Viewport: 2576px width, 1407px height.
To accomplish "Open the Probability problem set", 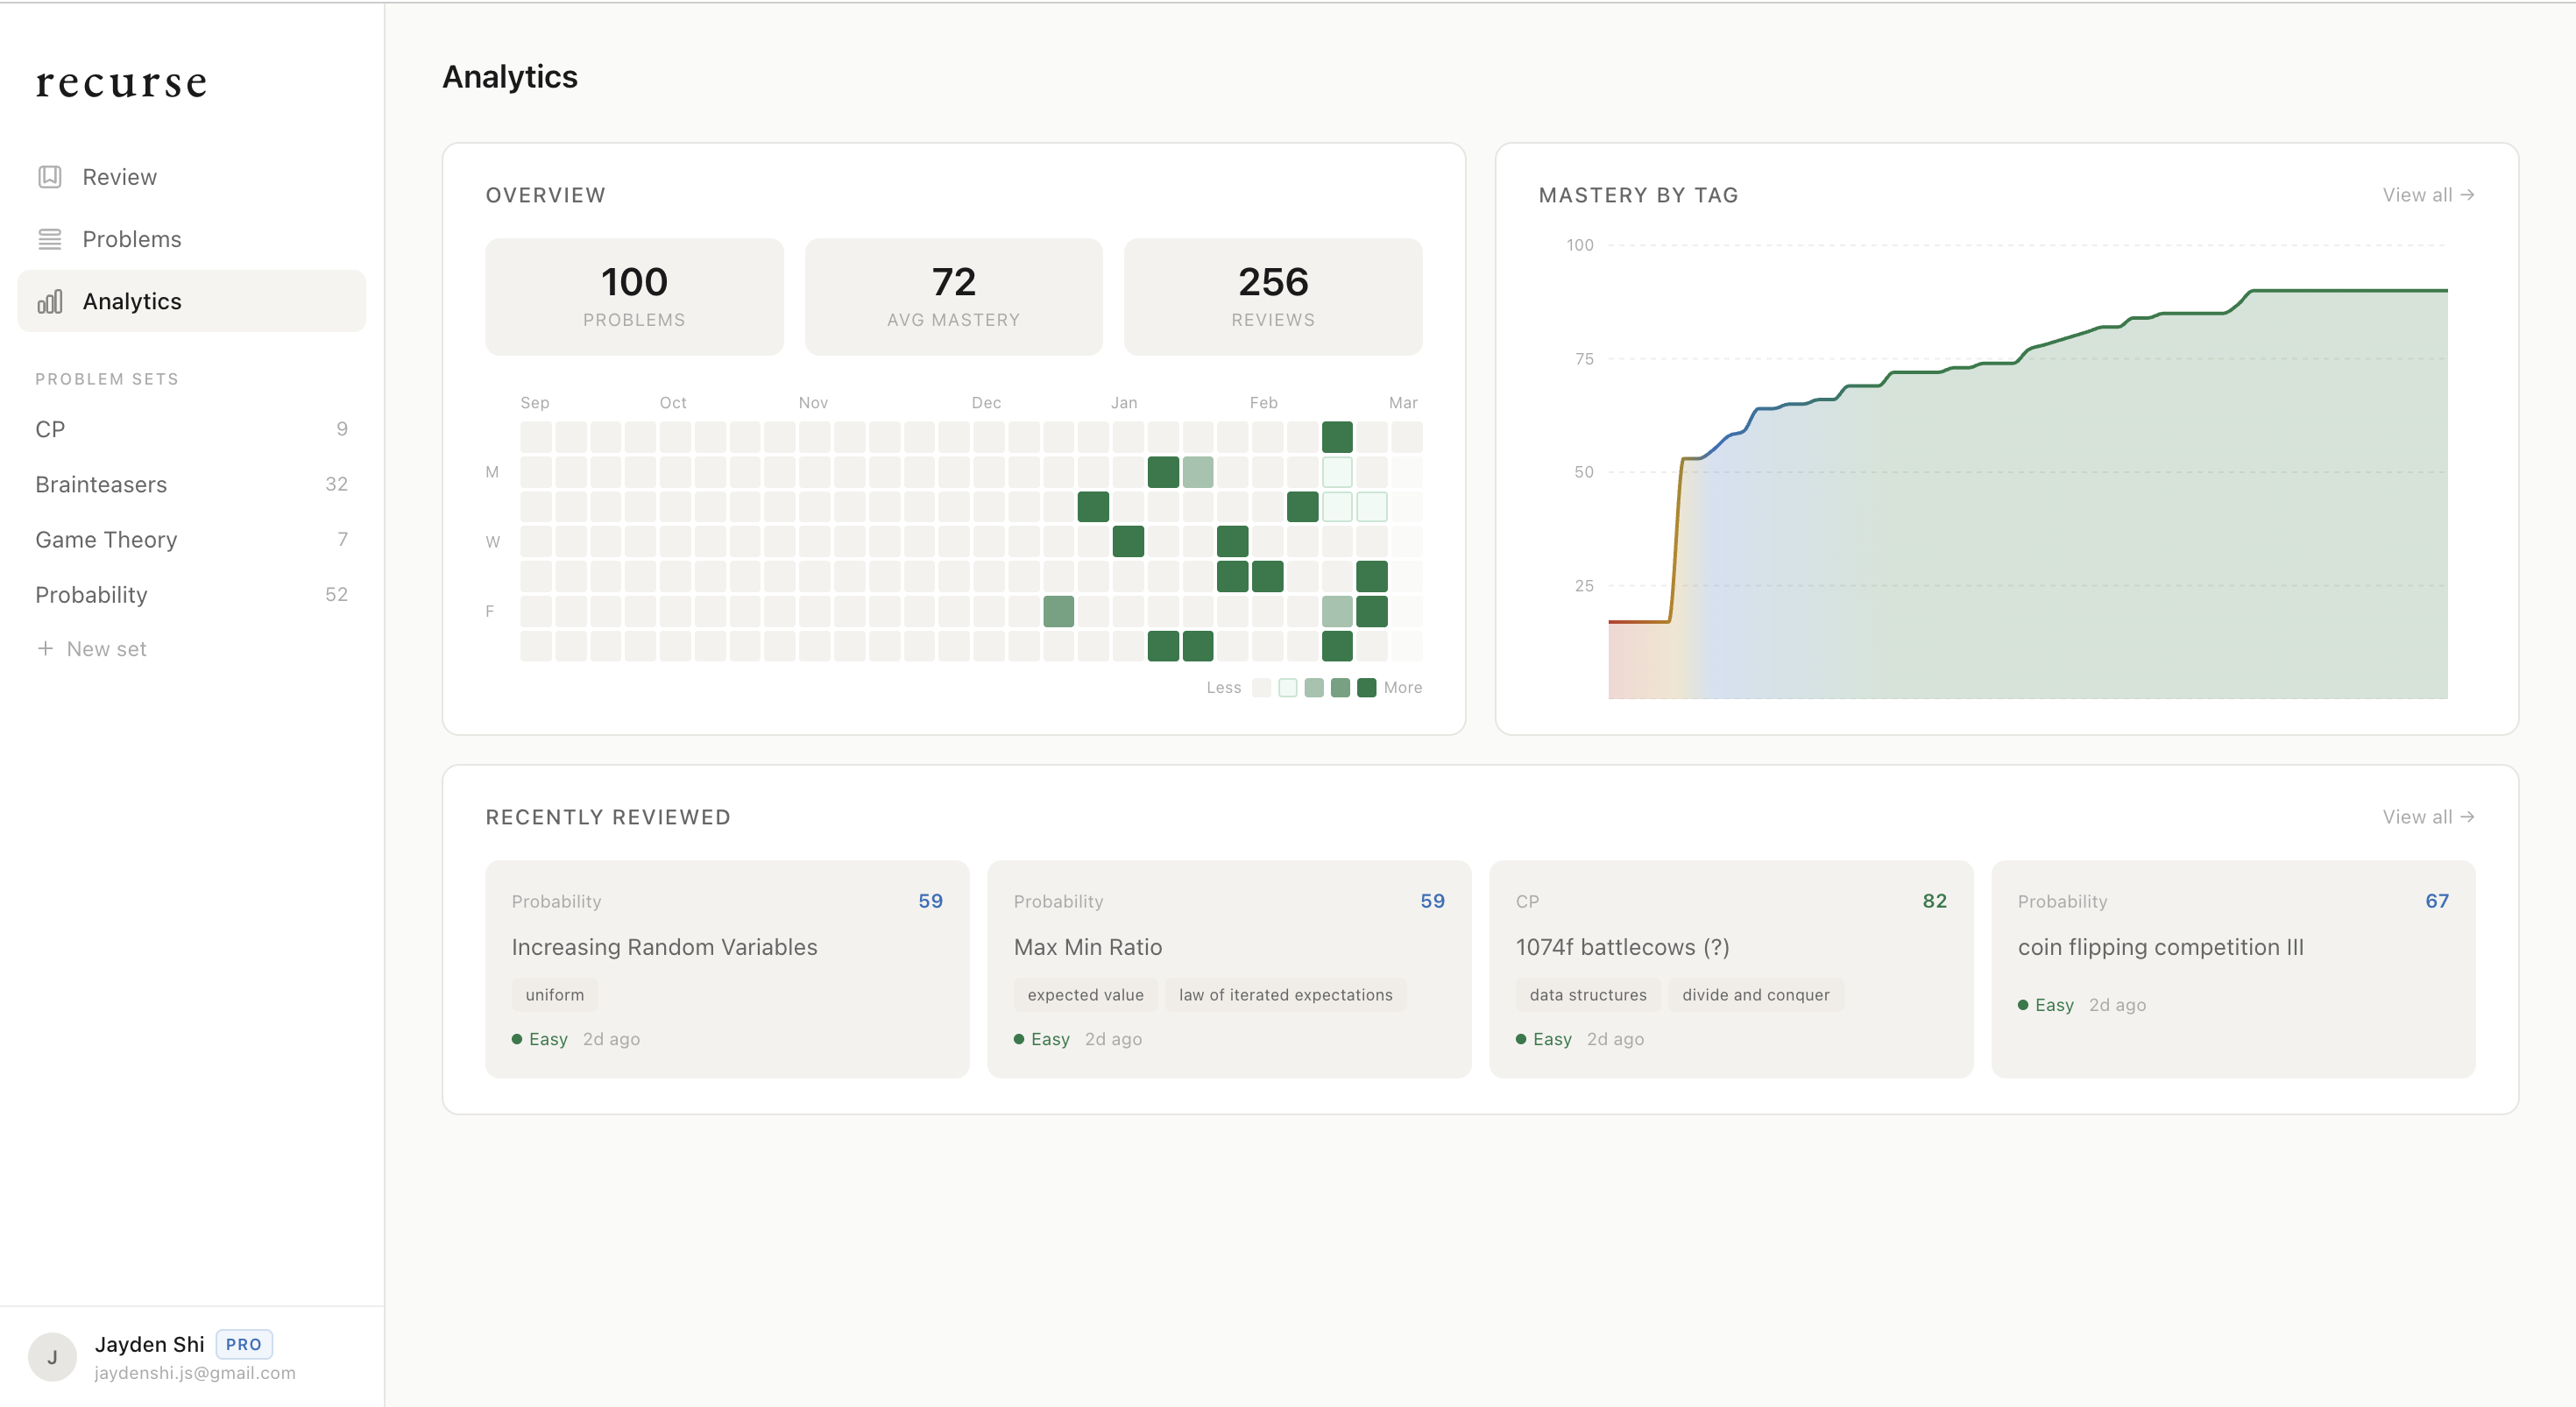I will click(x=91, y=595).
